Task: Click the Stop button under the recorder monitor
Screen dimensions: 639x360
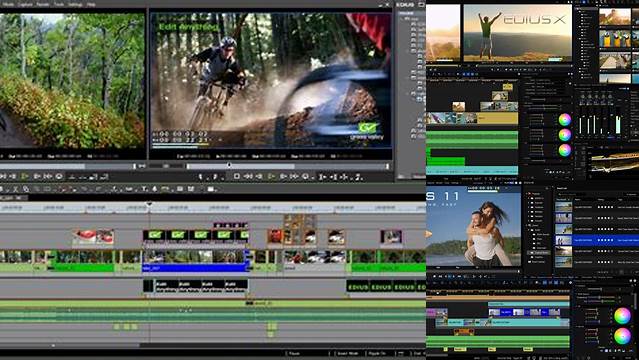Action: 237,177
